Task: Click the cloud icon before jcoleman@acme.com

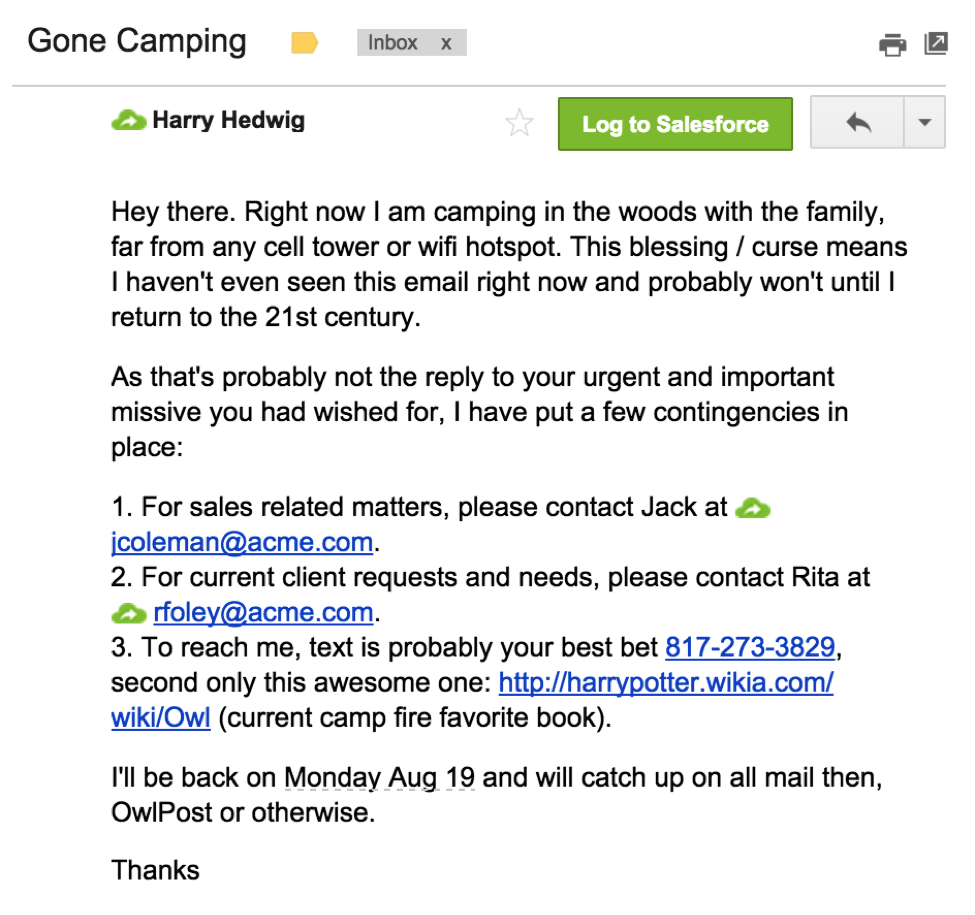Action: pyautogui.click(x=752, y=508)
